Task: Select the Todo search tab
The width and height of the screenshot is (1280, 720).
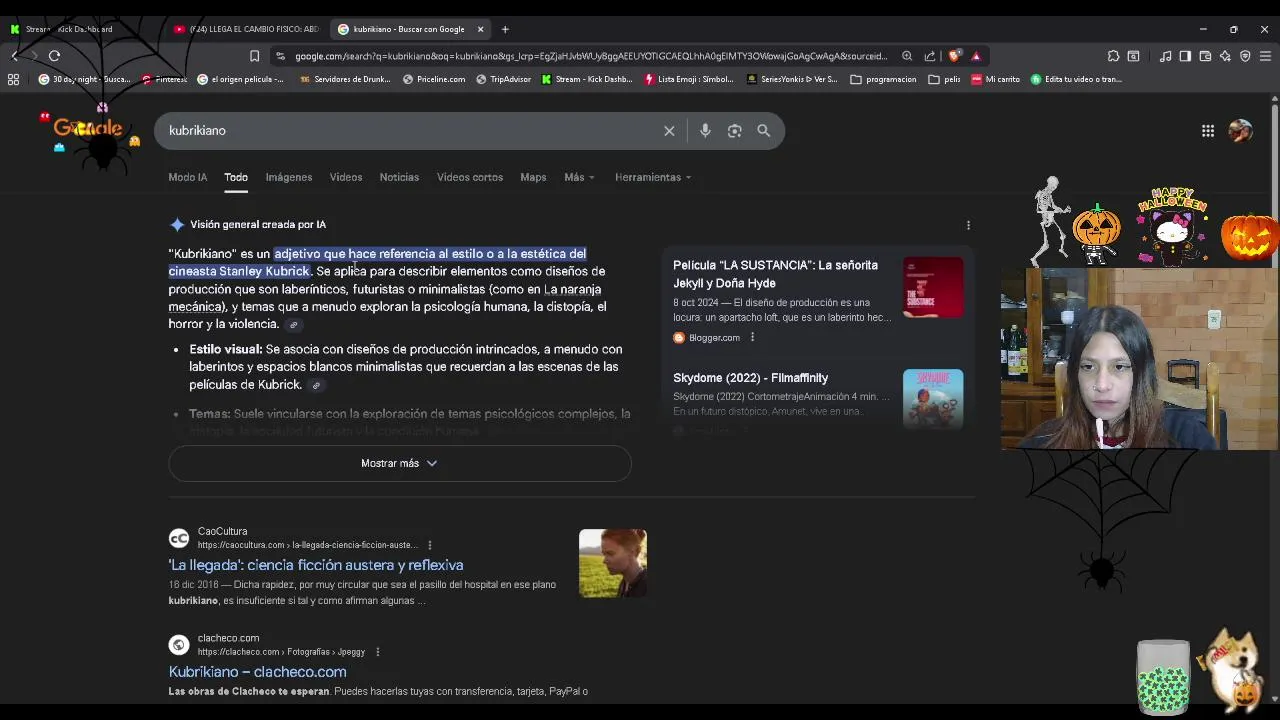Action: (x=236, y=177)
